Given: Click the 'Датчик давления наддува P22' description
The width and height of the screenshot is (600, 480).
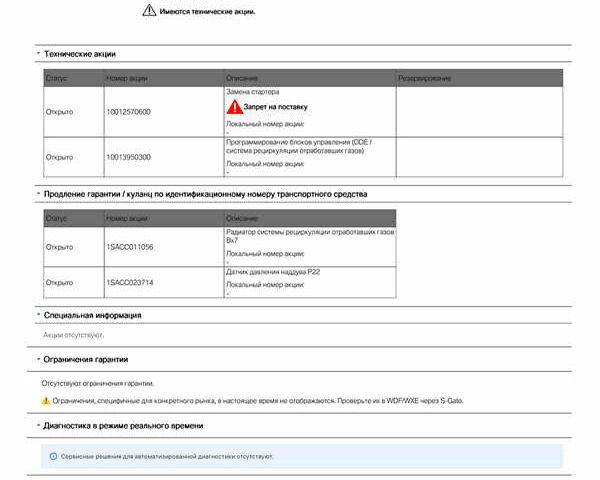Looking at the screenshot, I should pos(273,272).
